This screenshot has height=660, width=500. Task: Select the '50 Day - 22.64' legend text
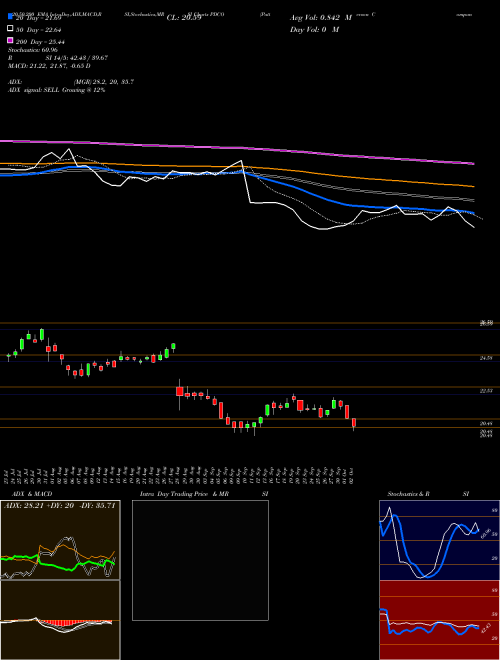click(39, 29)
